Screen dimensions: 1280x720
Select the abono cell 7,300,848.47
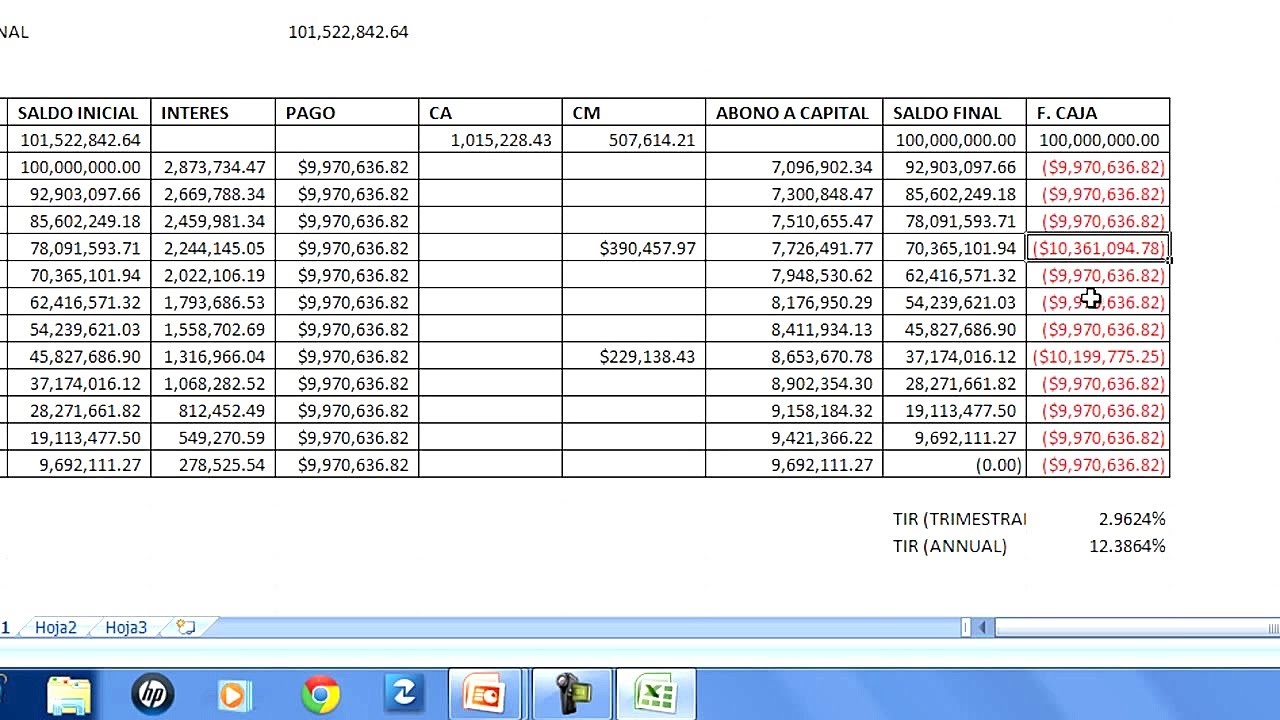(x=794, y=194)
